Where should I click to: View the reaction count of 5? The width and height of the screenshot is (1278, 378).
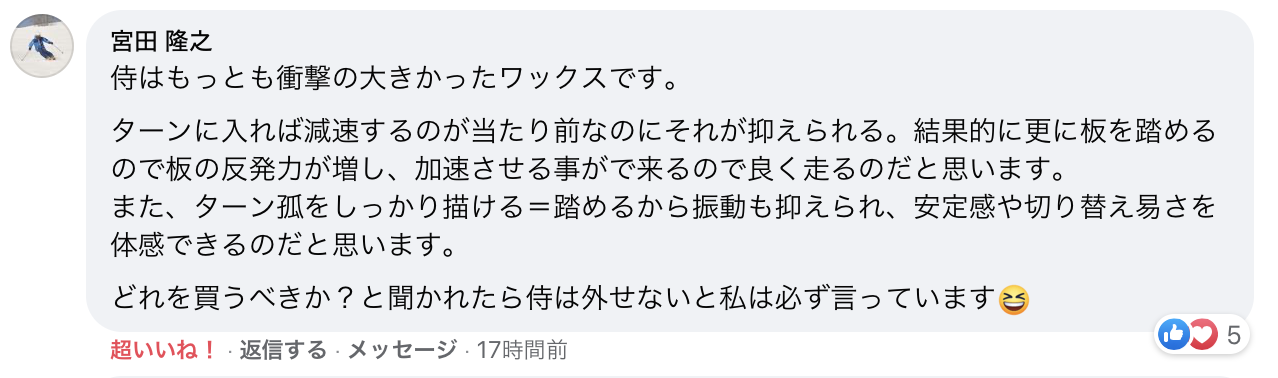(1233, 336)
